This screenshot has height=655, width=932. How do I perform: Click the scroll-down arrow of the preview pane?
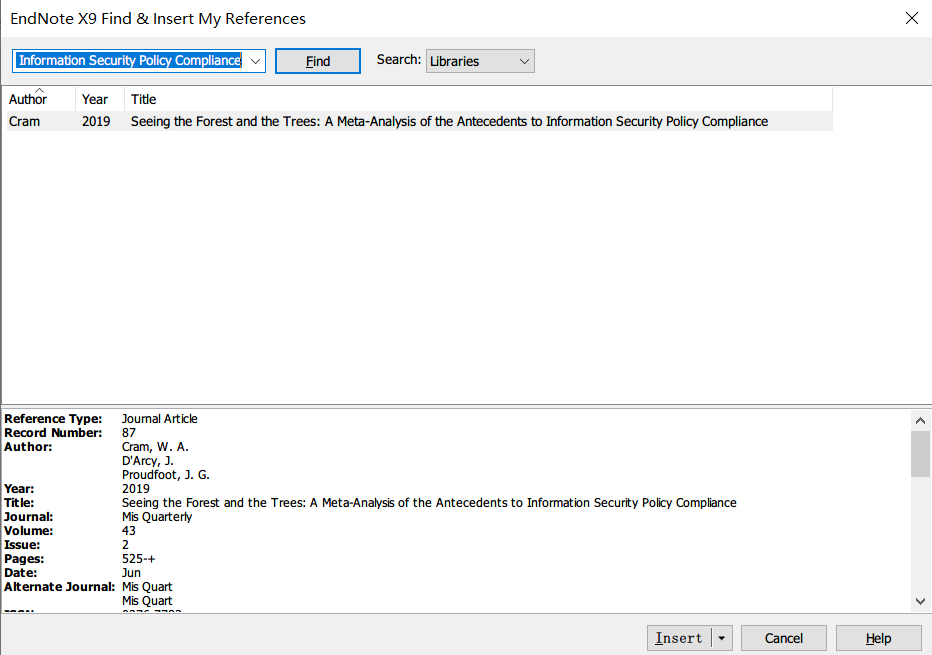(920, 601)
